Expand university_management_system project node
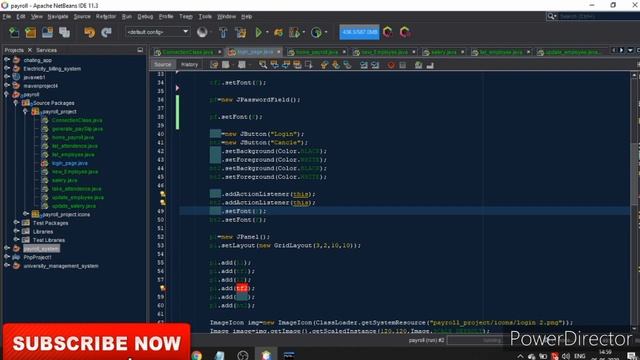640x360 pixels. coord(7,265)
